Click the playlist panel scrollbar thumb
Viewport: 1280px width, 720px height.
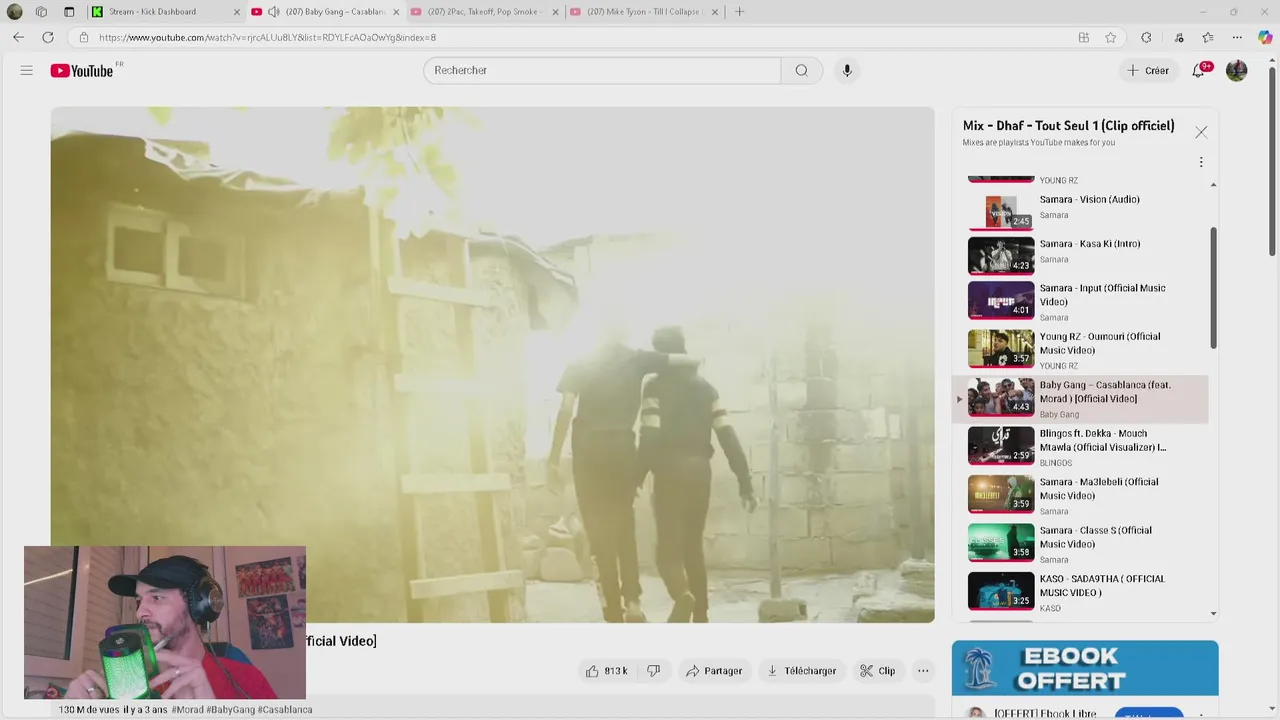(1214, 288)
